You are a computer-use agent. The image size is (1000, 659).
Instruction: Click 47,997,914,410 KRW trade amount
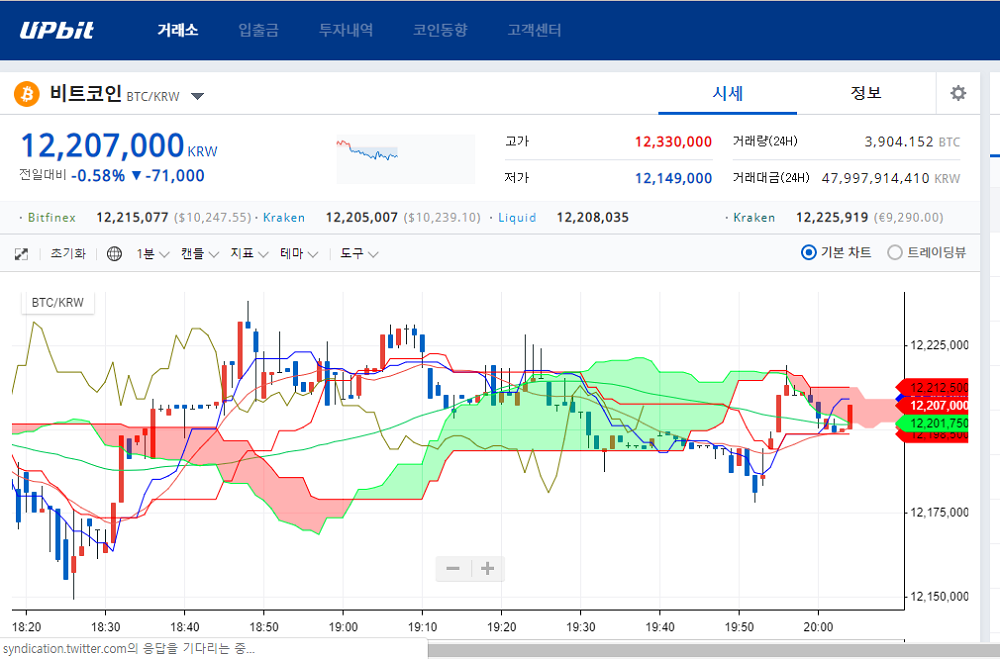coord(891,178)
